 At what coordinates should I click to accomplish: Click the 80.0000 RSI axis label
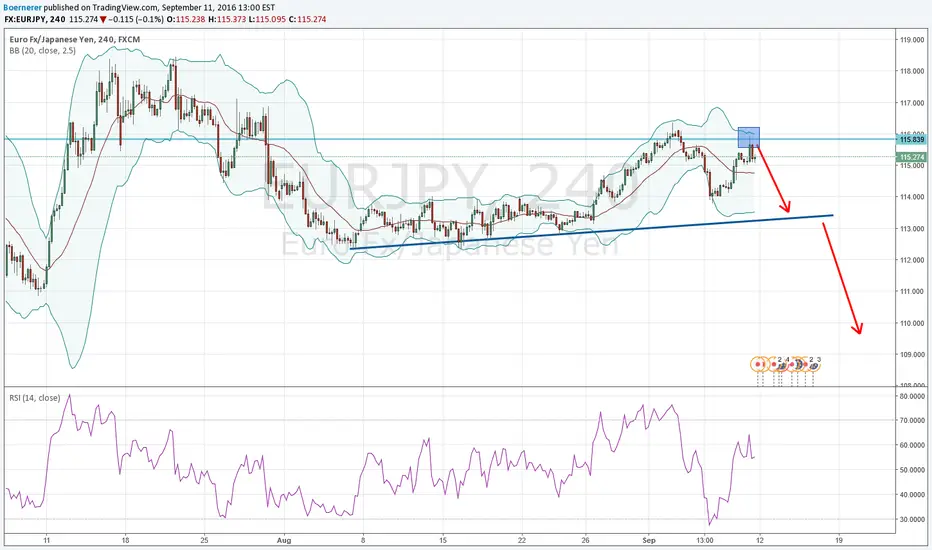(x=912, y=395)
